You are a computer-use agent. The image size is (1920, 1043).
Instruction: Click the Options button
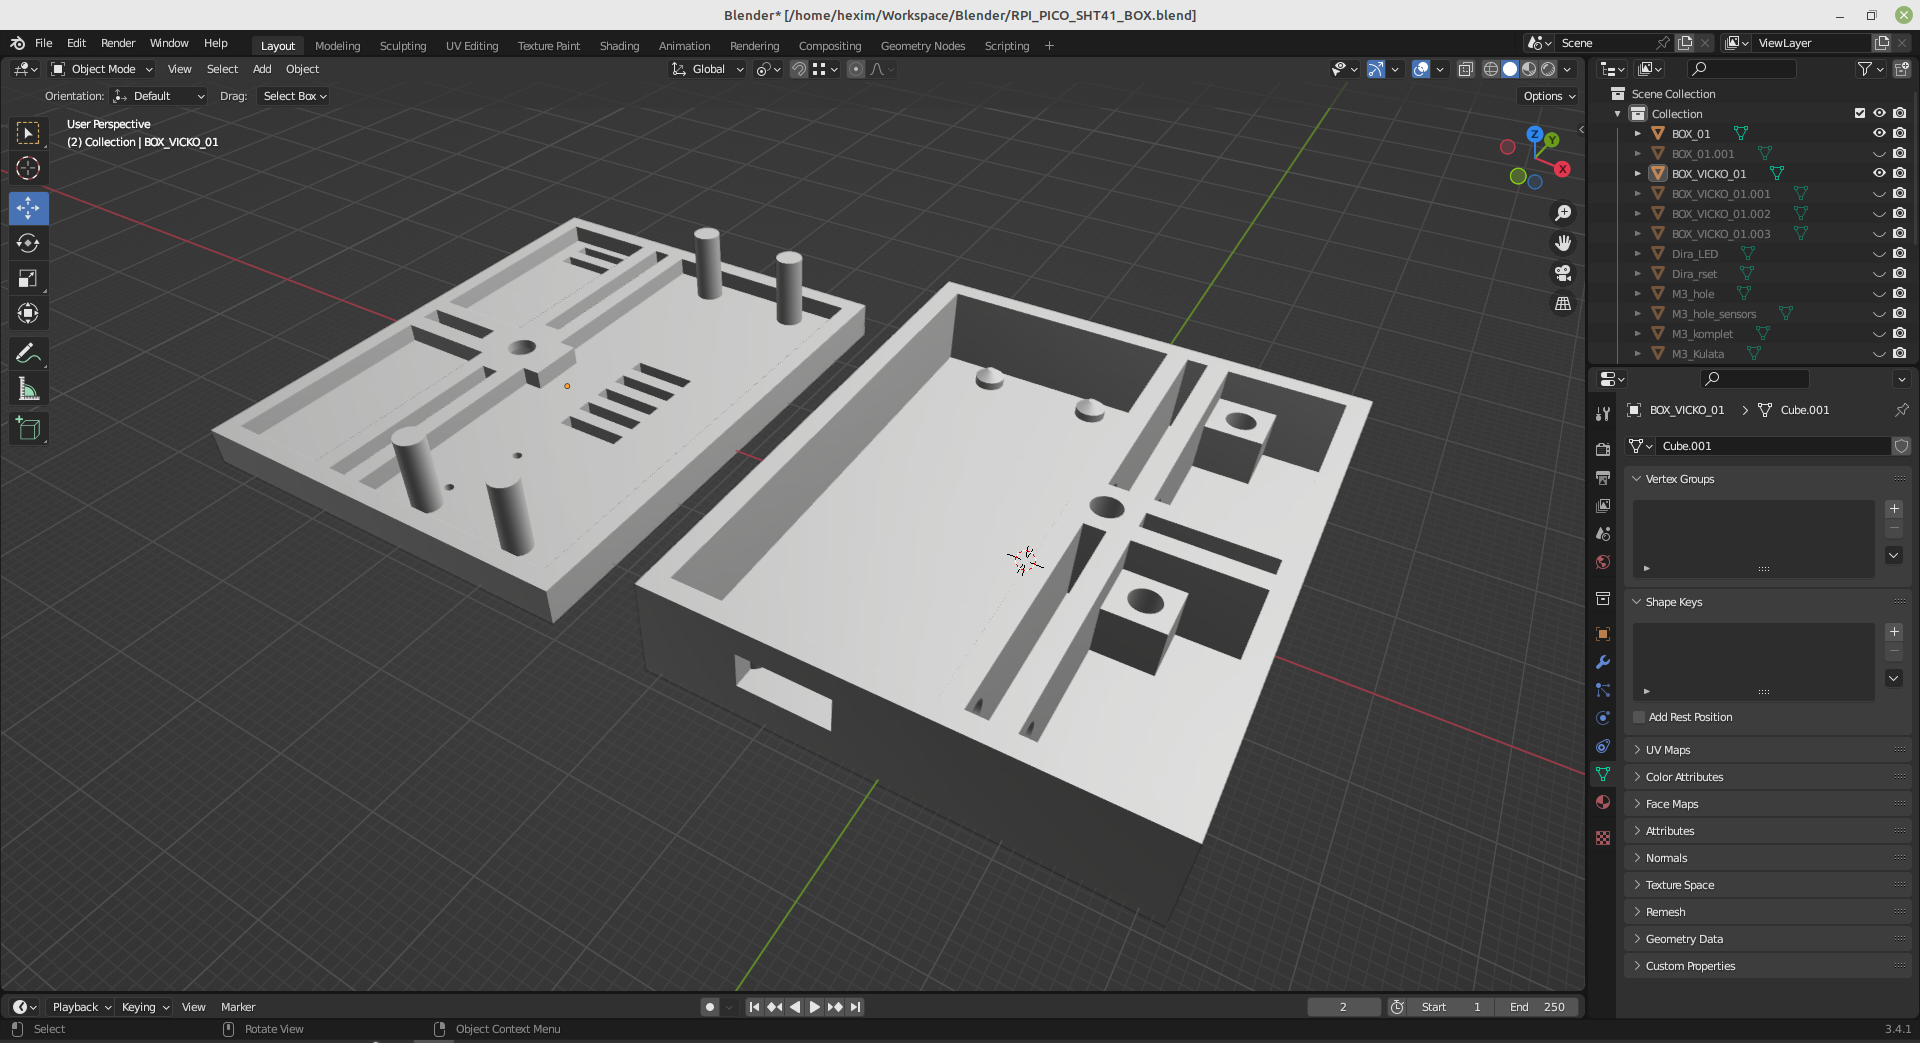coord(1549,96)
